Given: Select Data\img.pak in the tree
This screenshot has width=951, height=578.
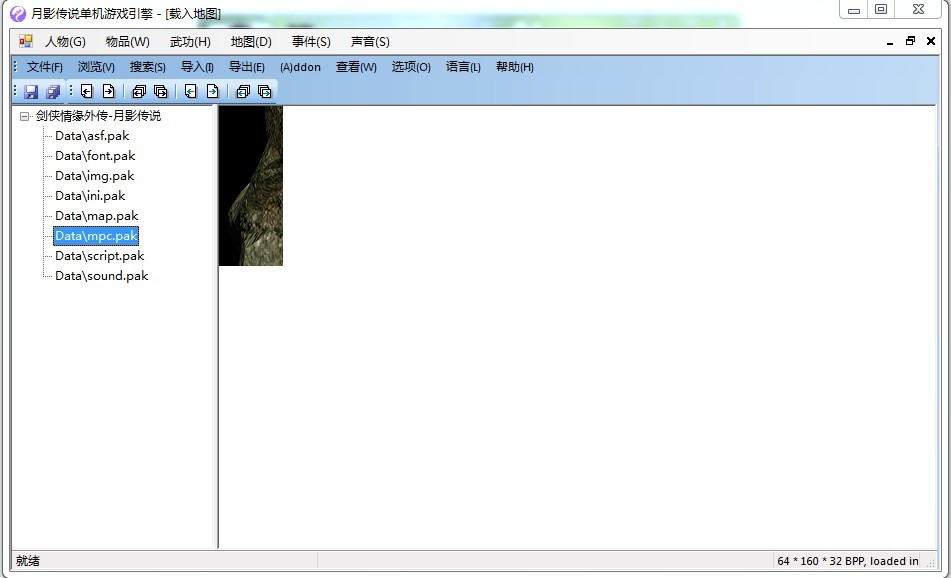Looking at the screenshot, I should coord(95,176).
